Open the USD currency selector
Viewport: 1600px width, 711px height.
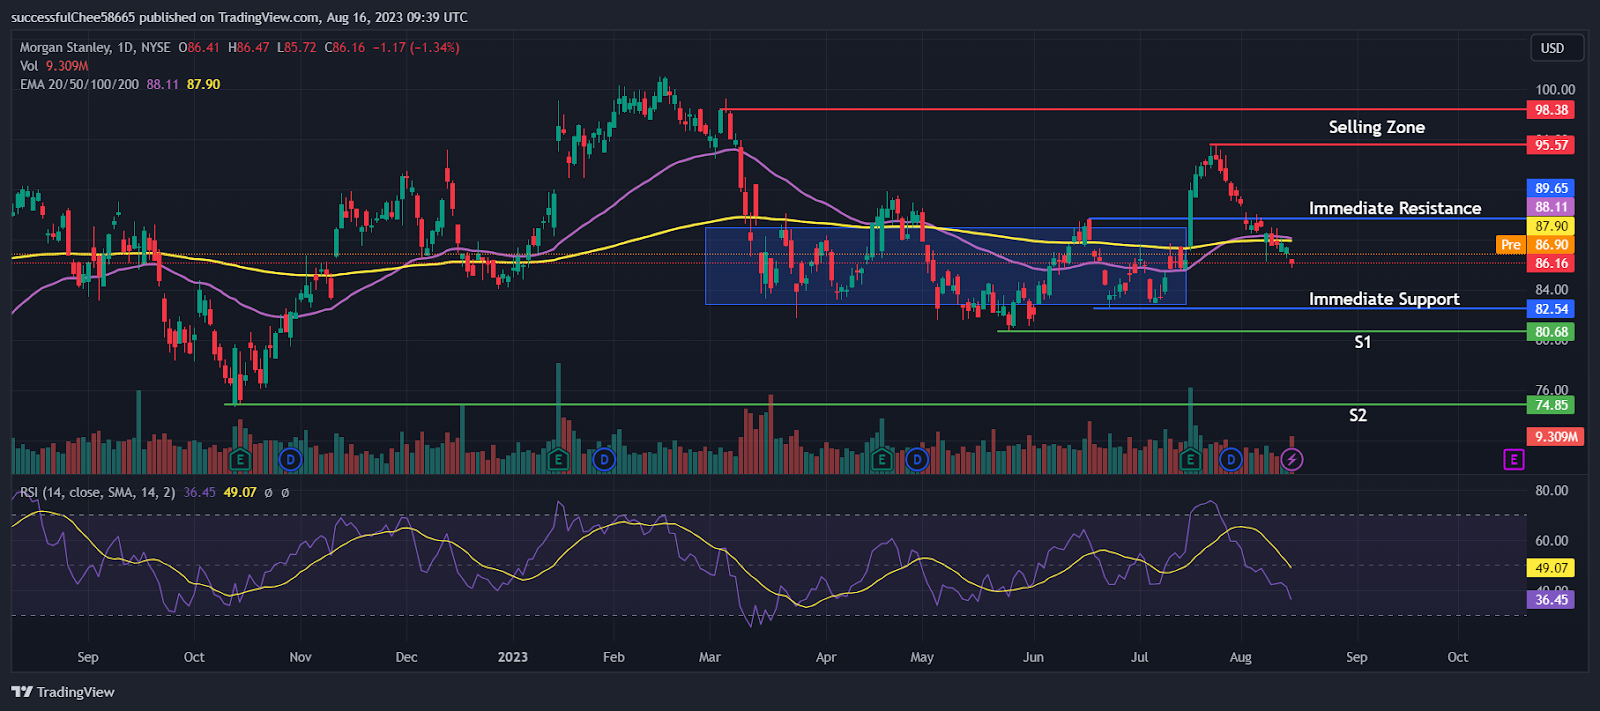pos(1557,48)
